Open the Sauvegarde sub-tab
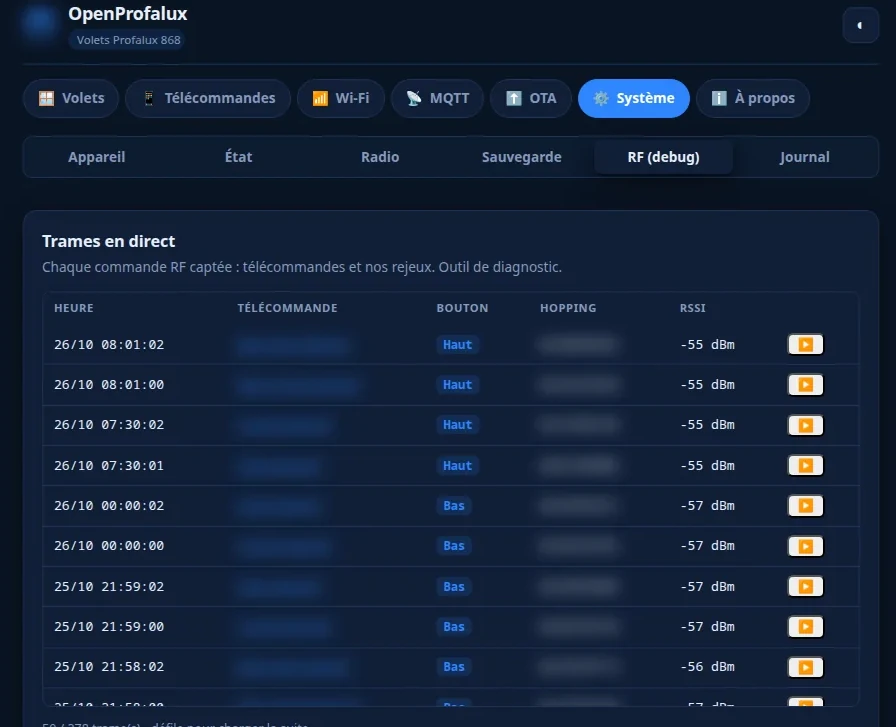896x727 pixels. pyautogui.click(x=522, y=157)
